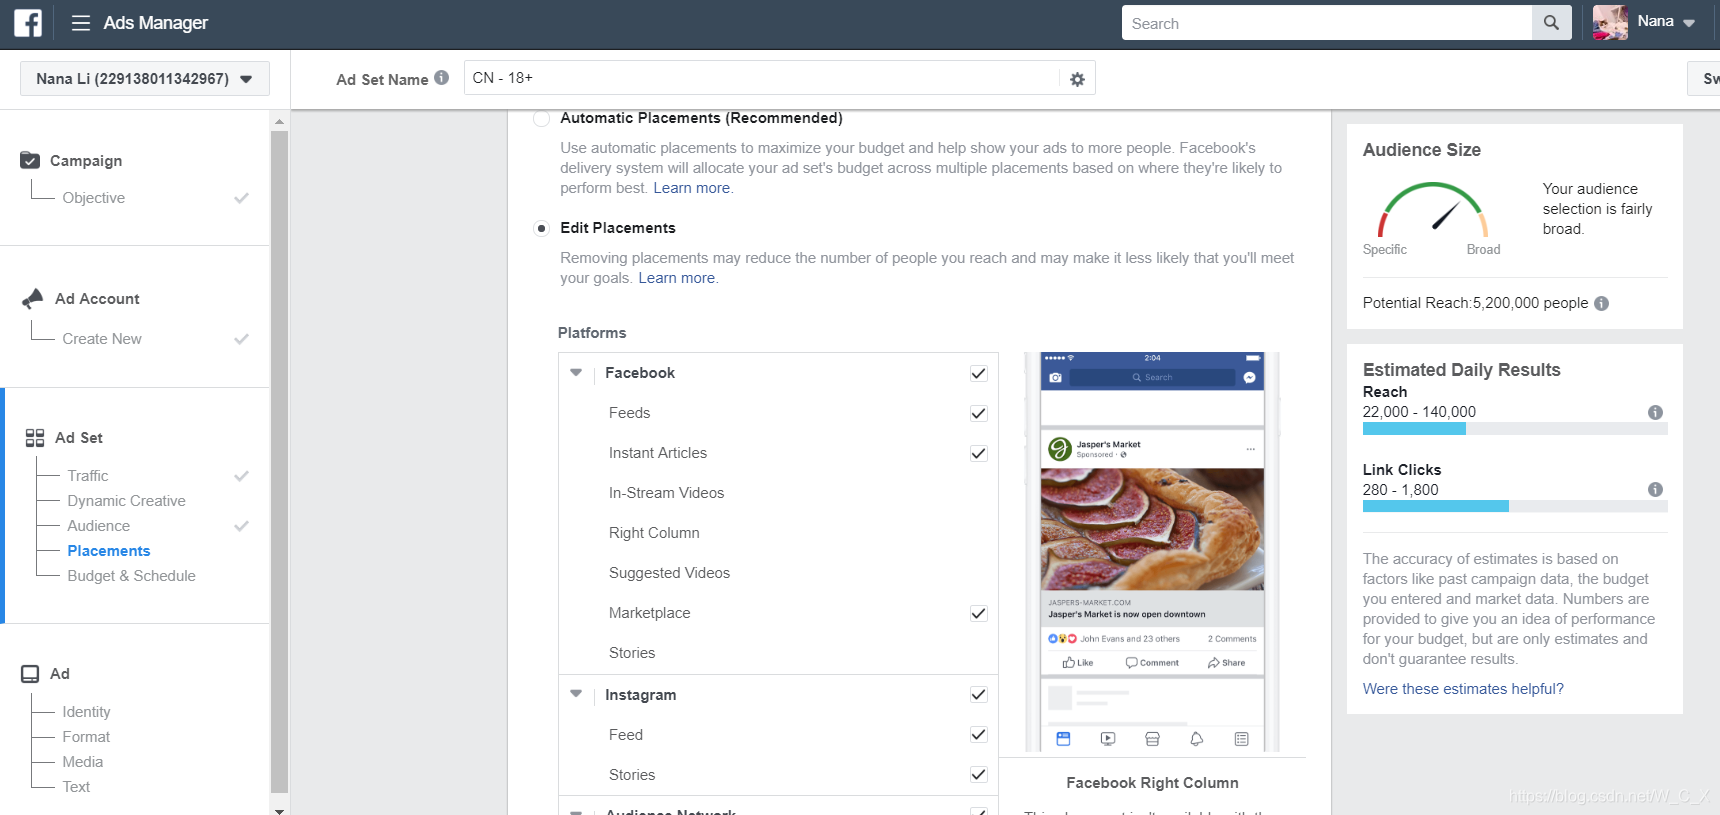The width and height of the screenshot is (1720, 815).
Task: Tap the ellipsis on Jasper's Market post
Action: point(1250,449)
